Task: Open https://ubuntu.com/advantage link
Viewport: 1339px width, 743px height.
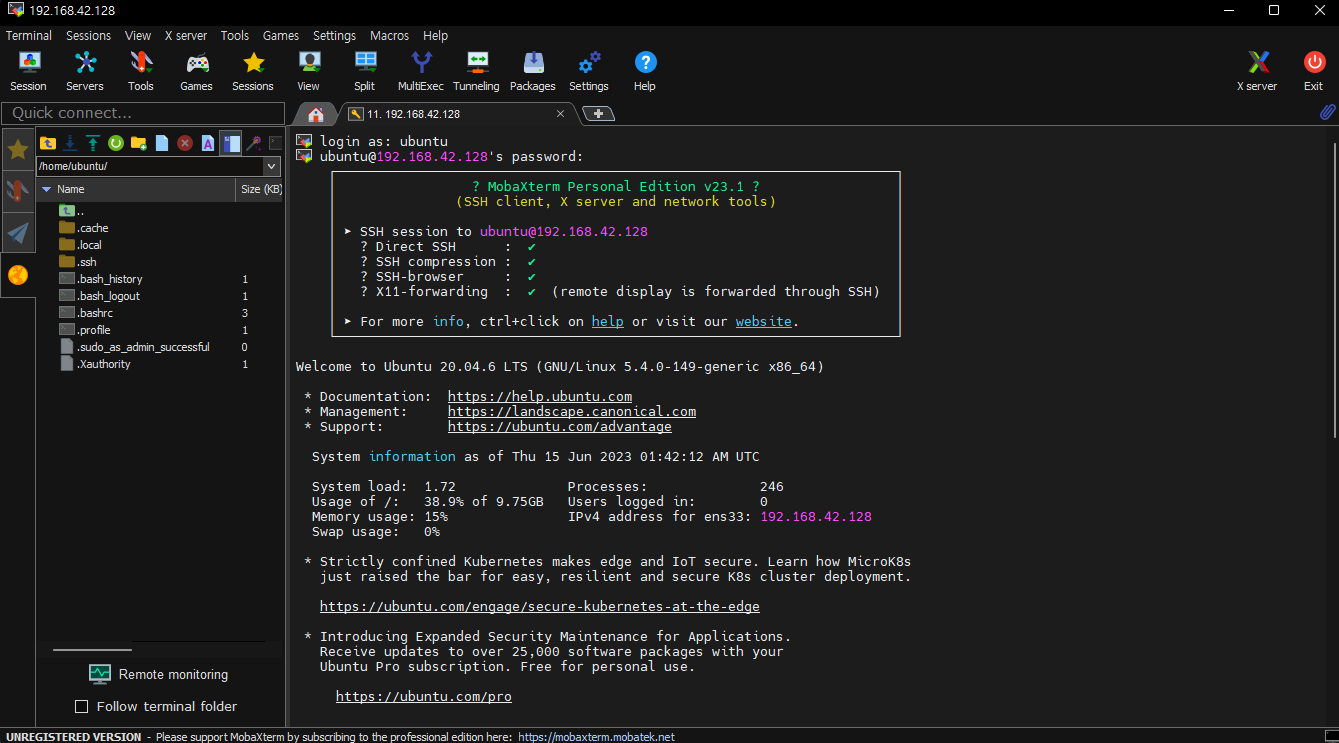Action: point(560,426)
